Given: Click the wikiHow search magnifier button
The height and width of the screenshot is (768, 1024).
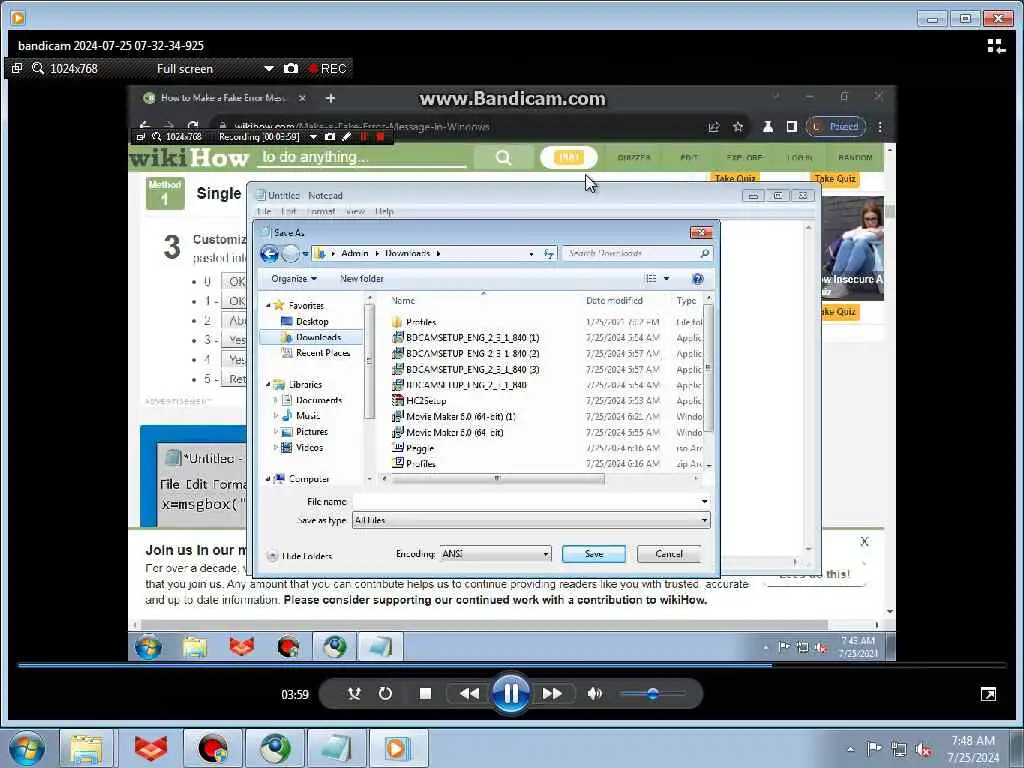Looking at the screenshot, I should click(503, 157).
